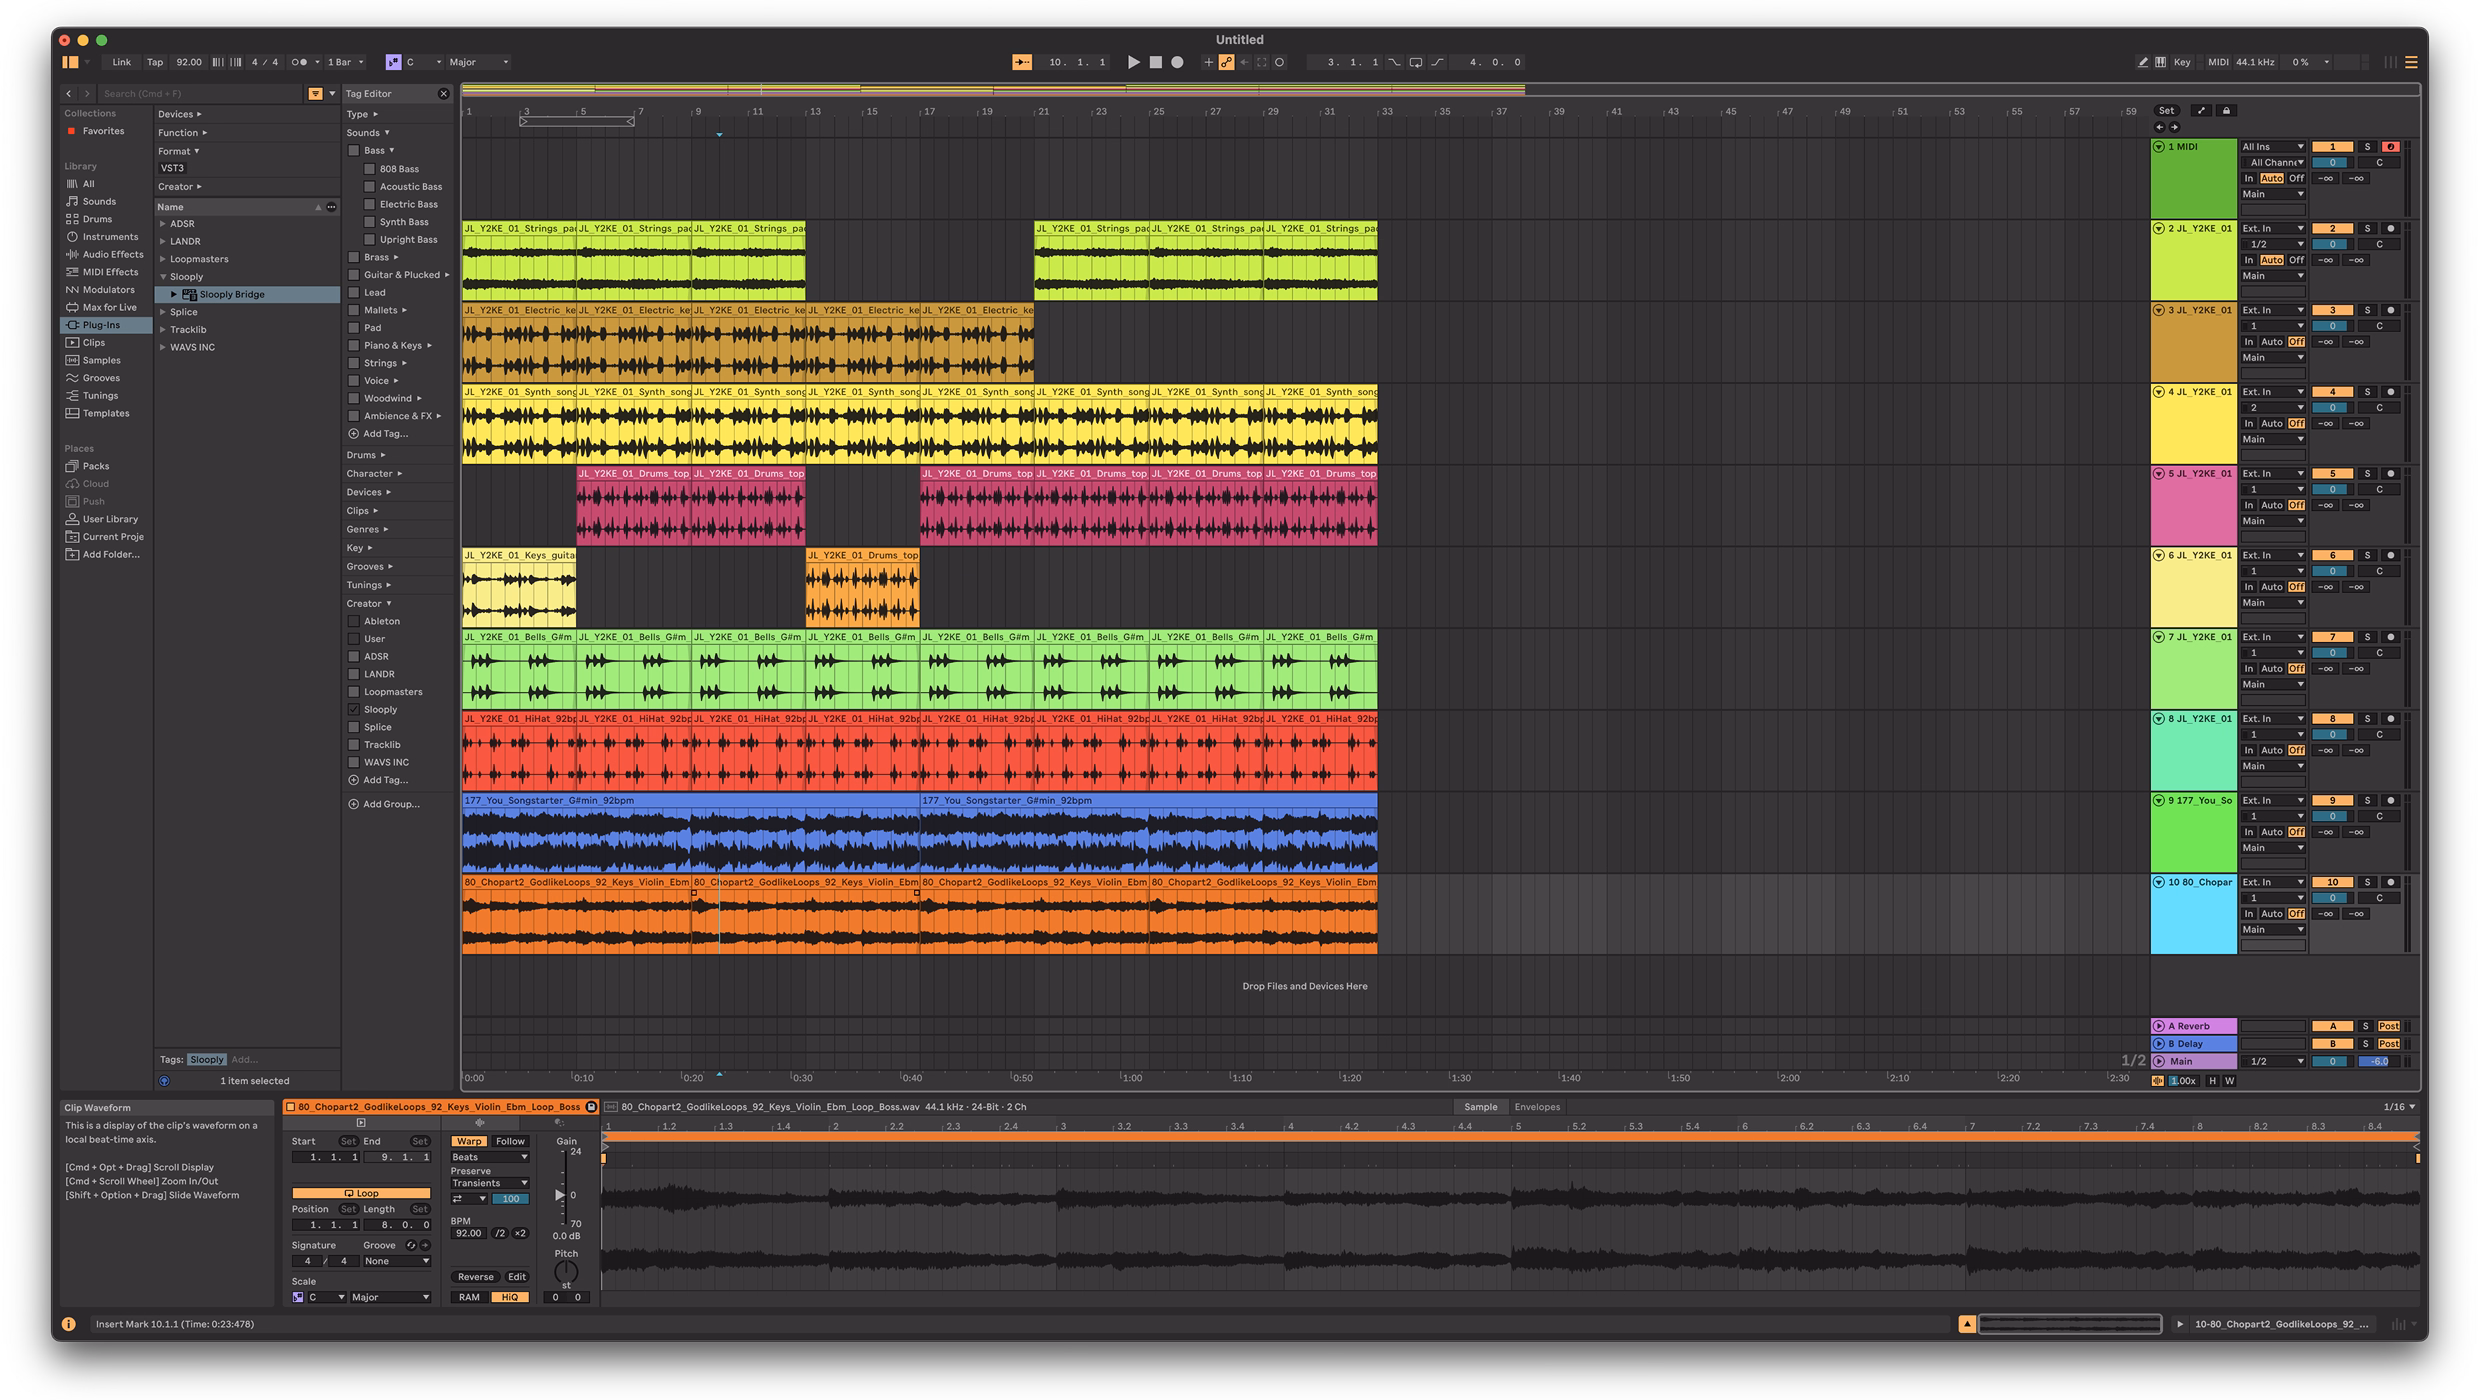This screenshot has height=1400, width=2480.
Task: Close the Tag Editor panel
Action: point(443,94)
